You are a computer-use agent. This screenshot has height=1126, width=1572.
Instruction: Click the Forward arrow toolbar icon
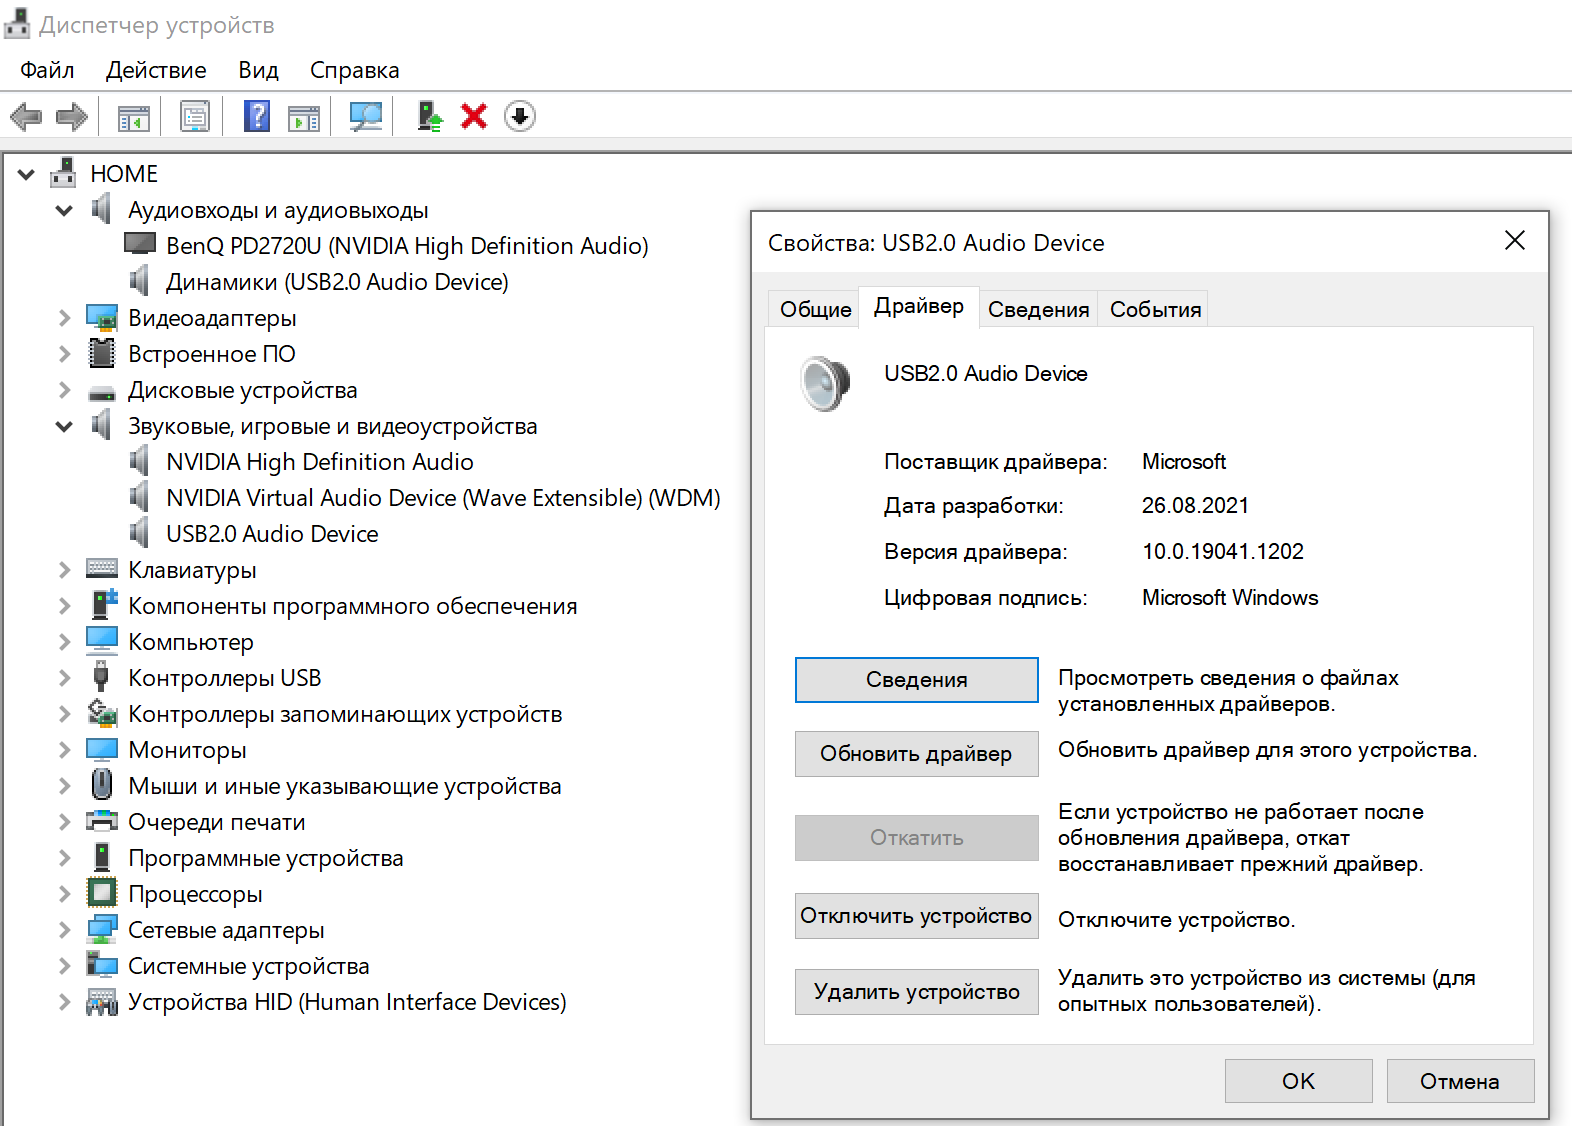point(72,117)
